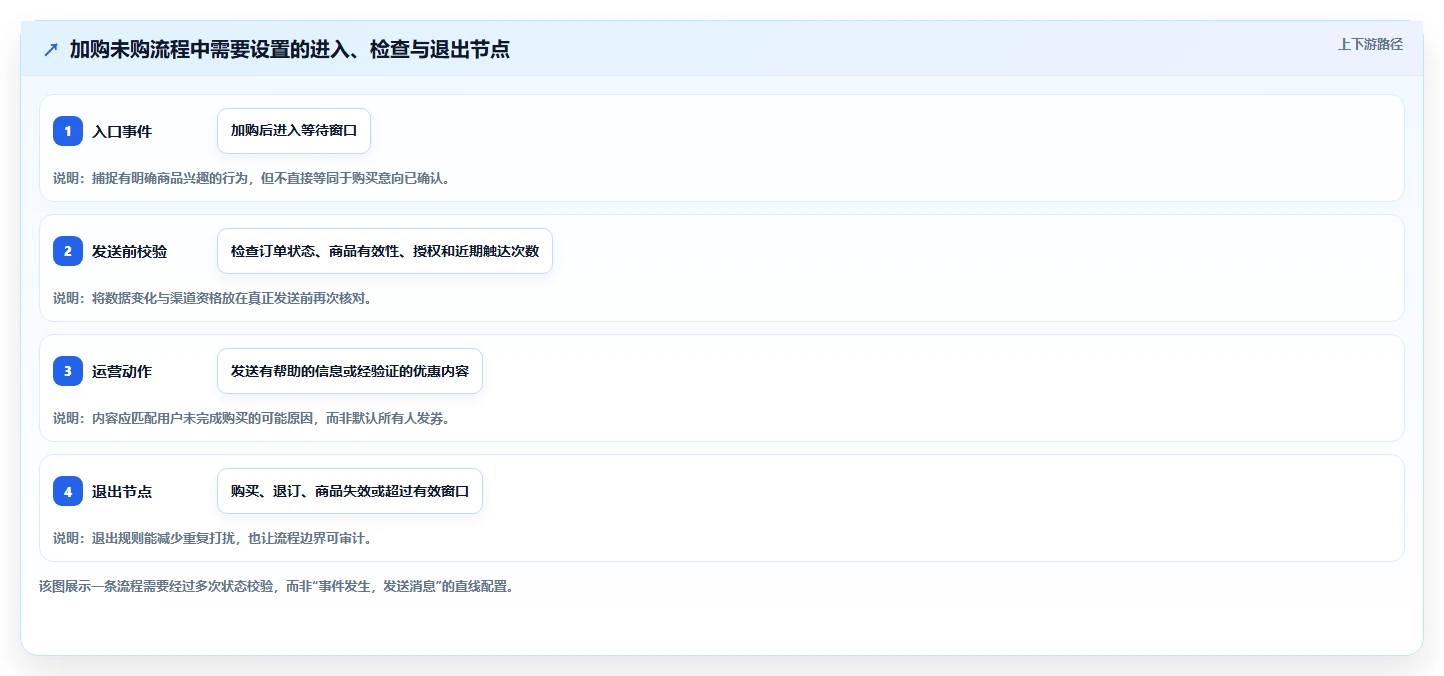Click the step 4 number badge
This screenshot has width=1444, height=676.
tap(68, 491)
